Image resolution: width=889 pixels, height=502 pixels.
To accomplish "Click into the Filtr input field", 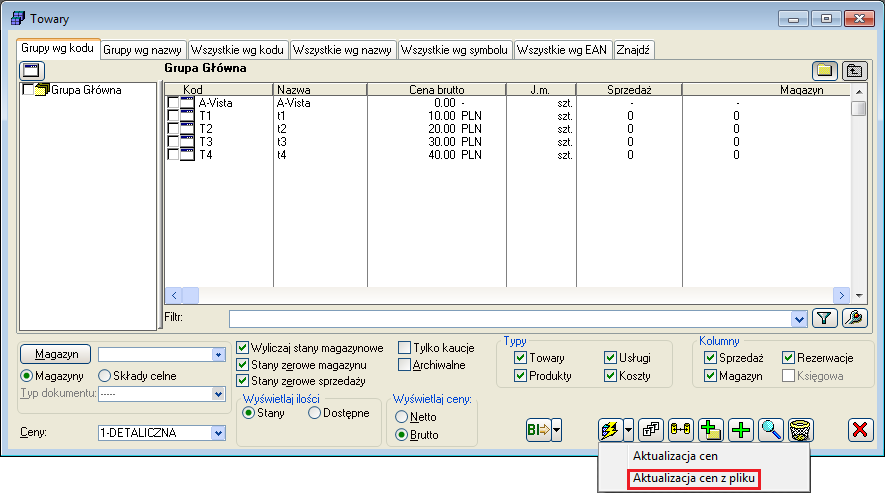I will pyautogui.click(x=511, y=319).
